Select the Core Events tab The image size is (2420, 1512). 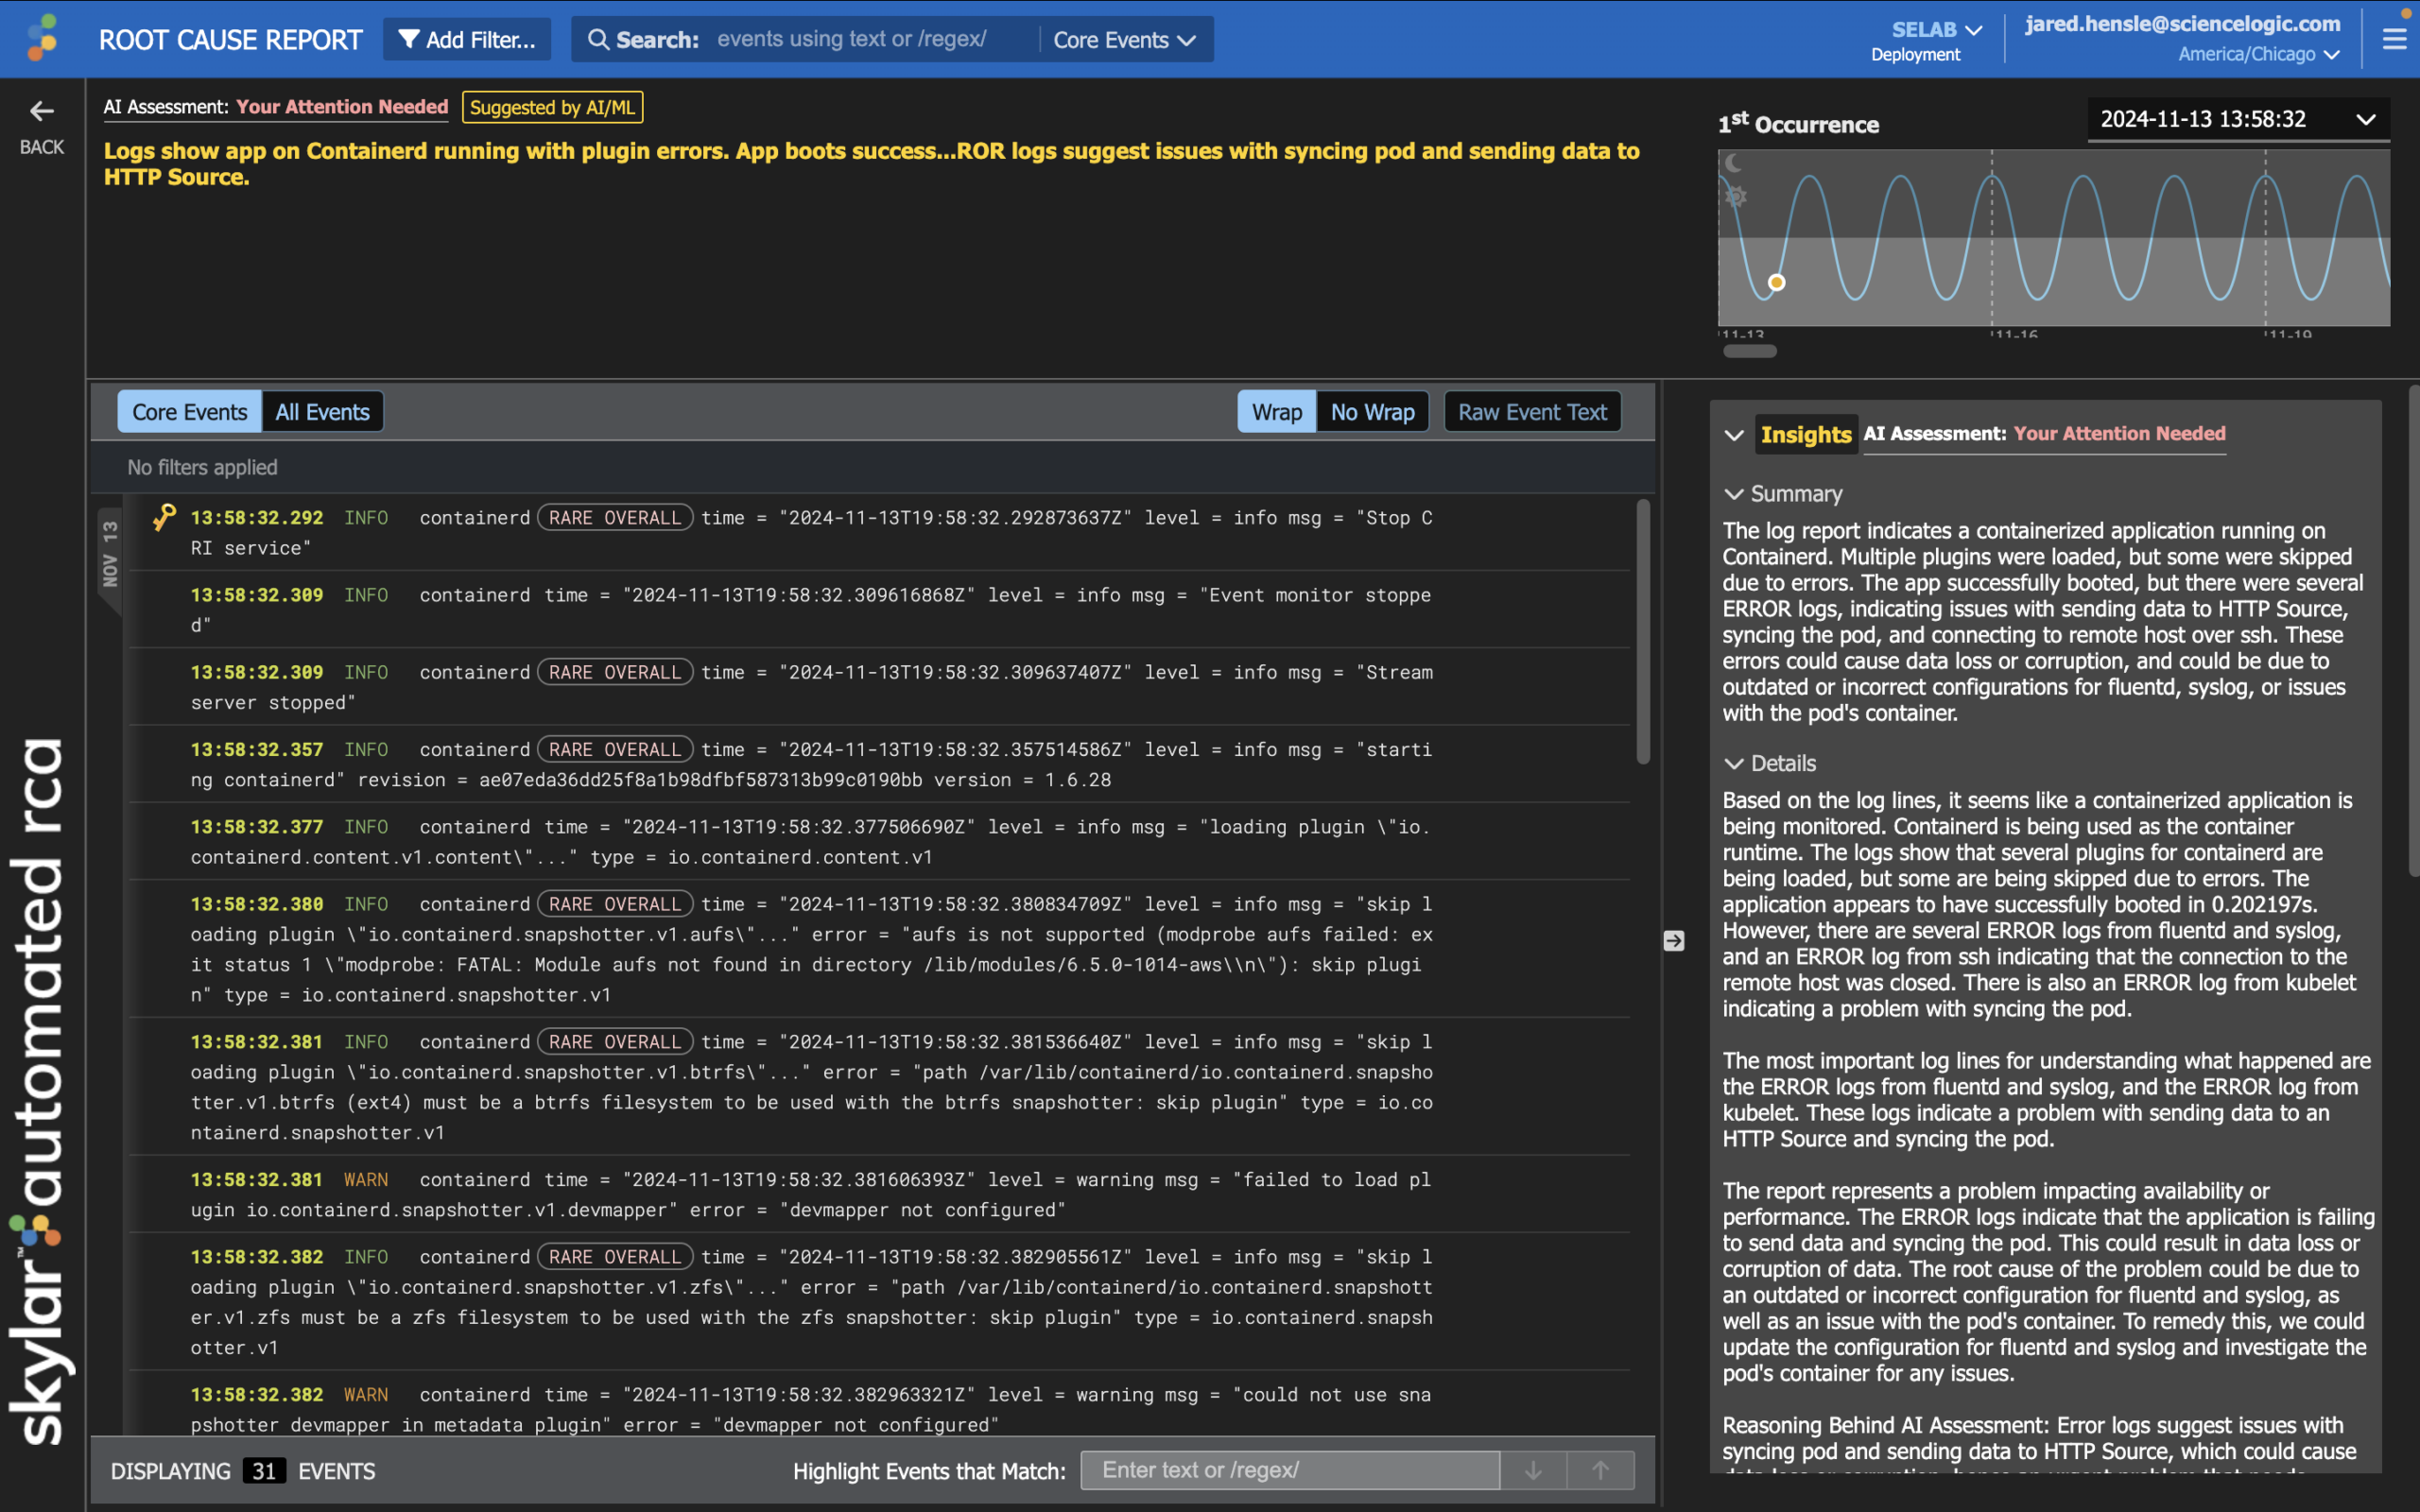[x=189, y=412]
